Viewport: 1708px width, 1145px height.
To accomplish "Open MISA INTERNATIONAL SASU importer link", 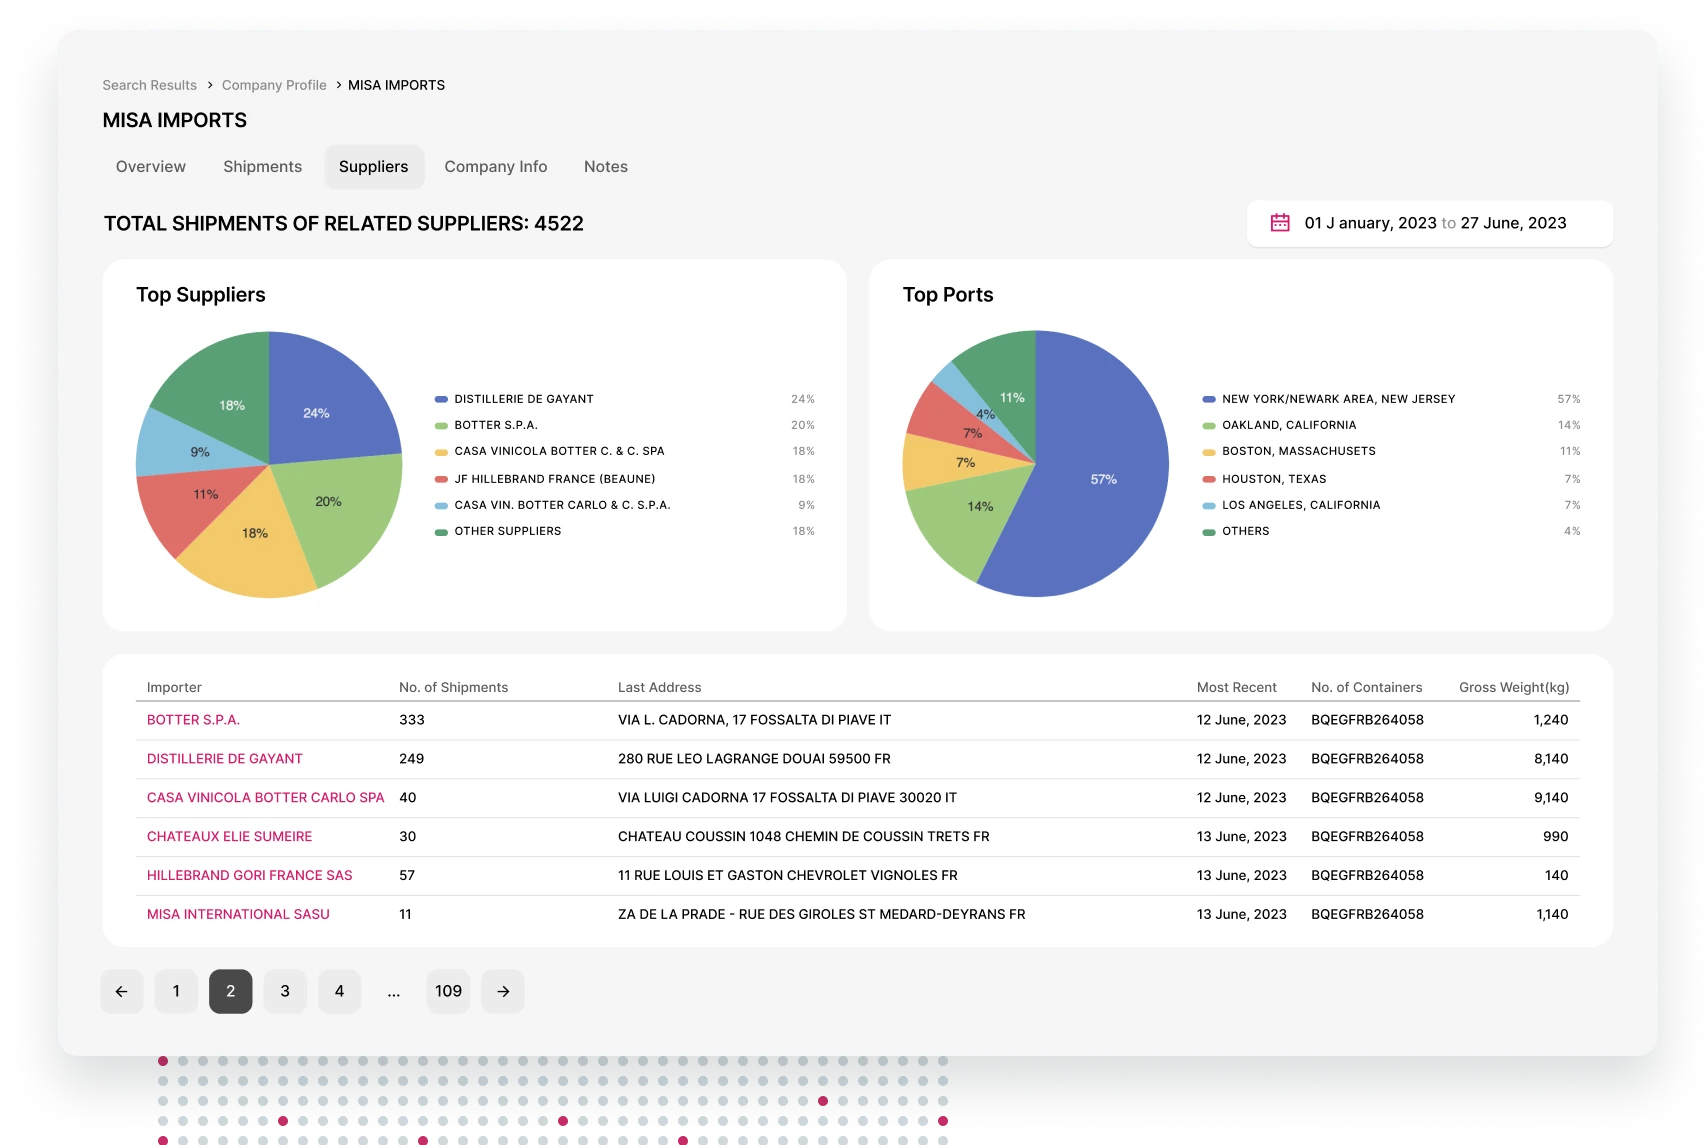I will [x=238, y=915].
